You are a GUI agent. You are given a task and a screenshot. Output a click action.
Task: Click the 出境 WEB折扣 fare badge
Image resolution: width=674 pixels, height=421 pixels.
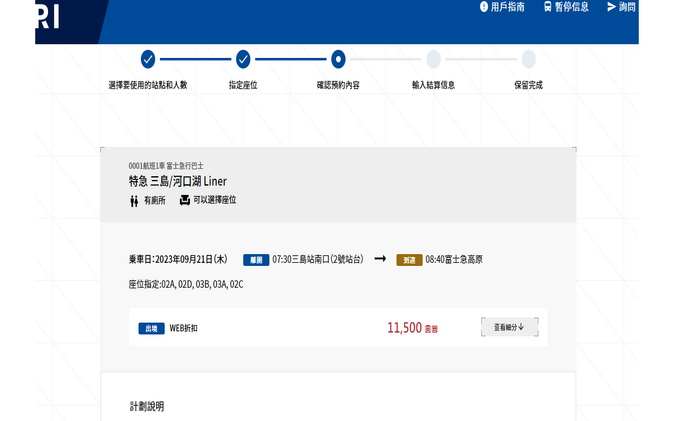151,328
